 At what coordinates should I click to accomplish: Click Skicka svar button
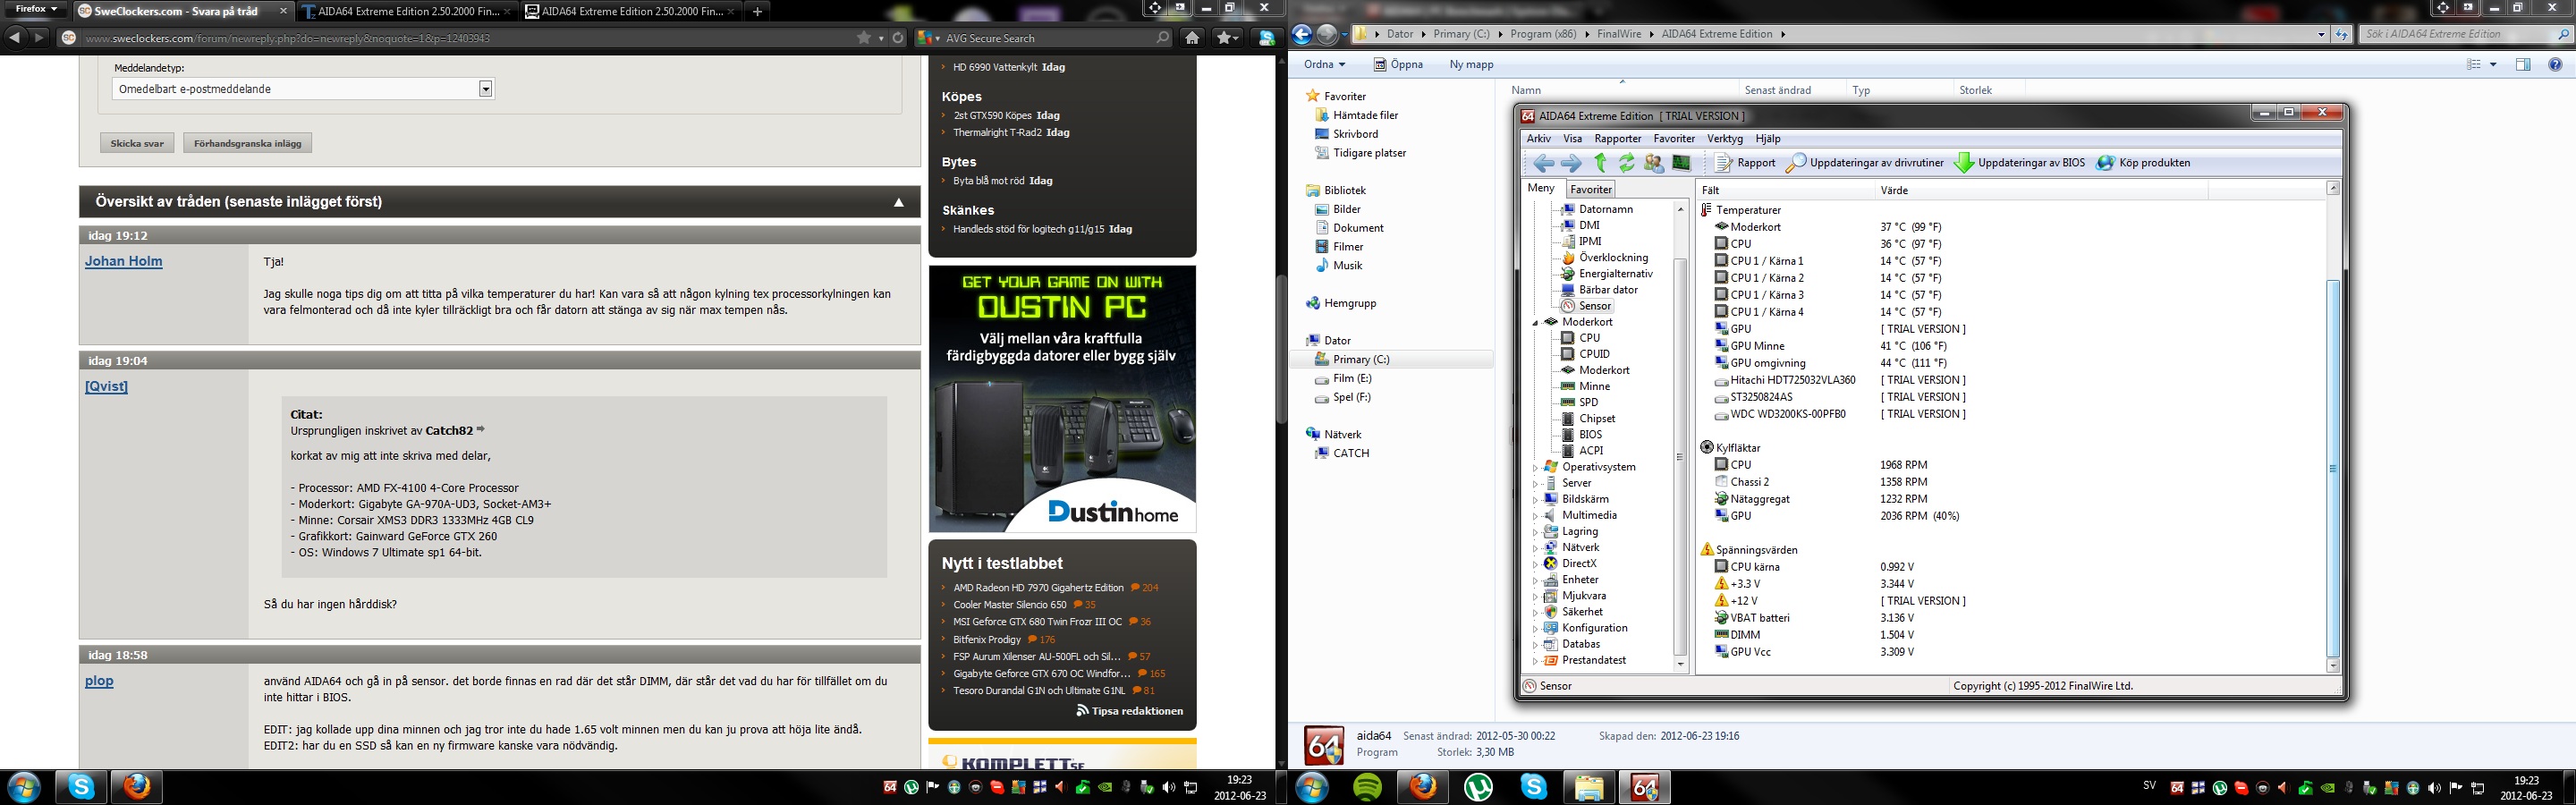(137, 143)
